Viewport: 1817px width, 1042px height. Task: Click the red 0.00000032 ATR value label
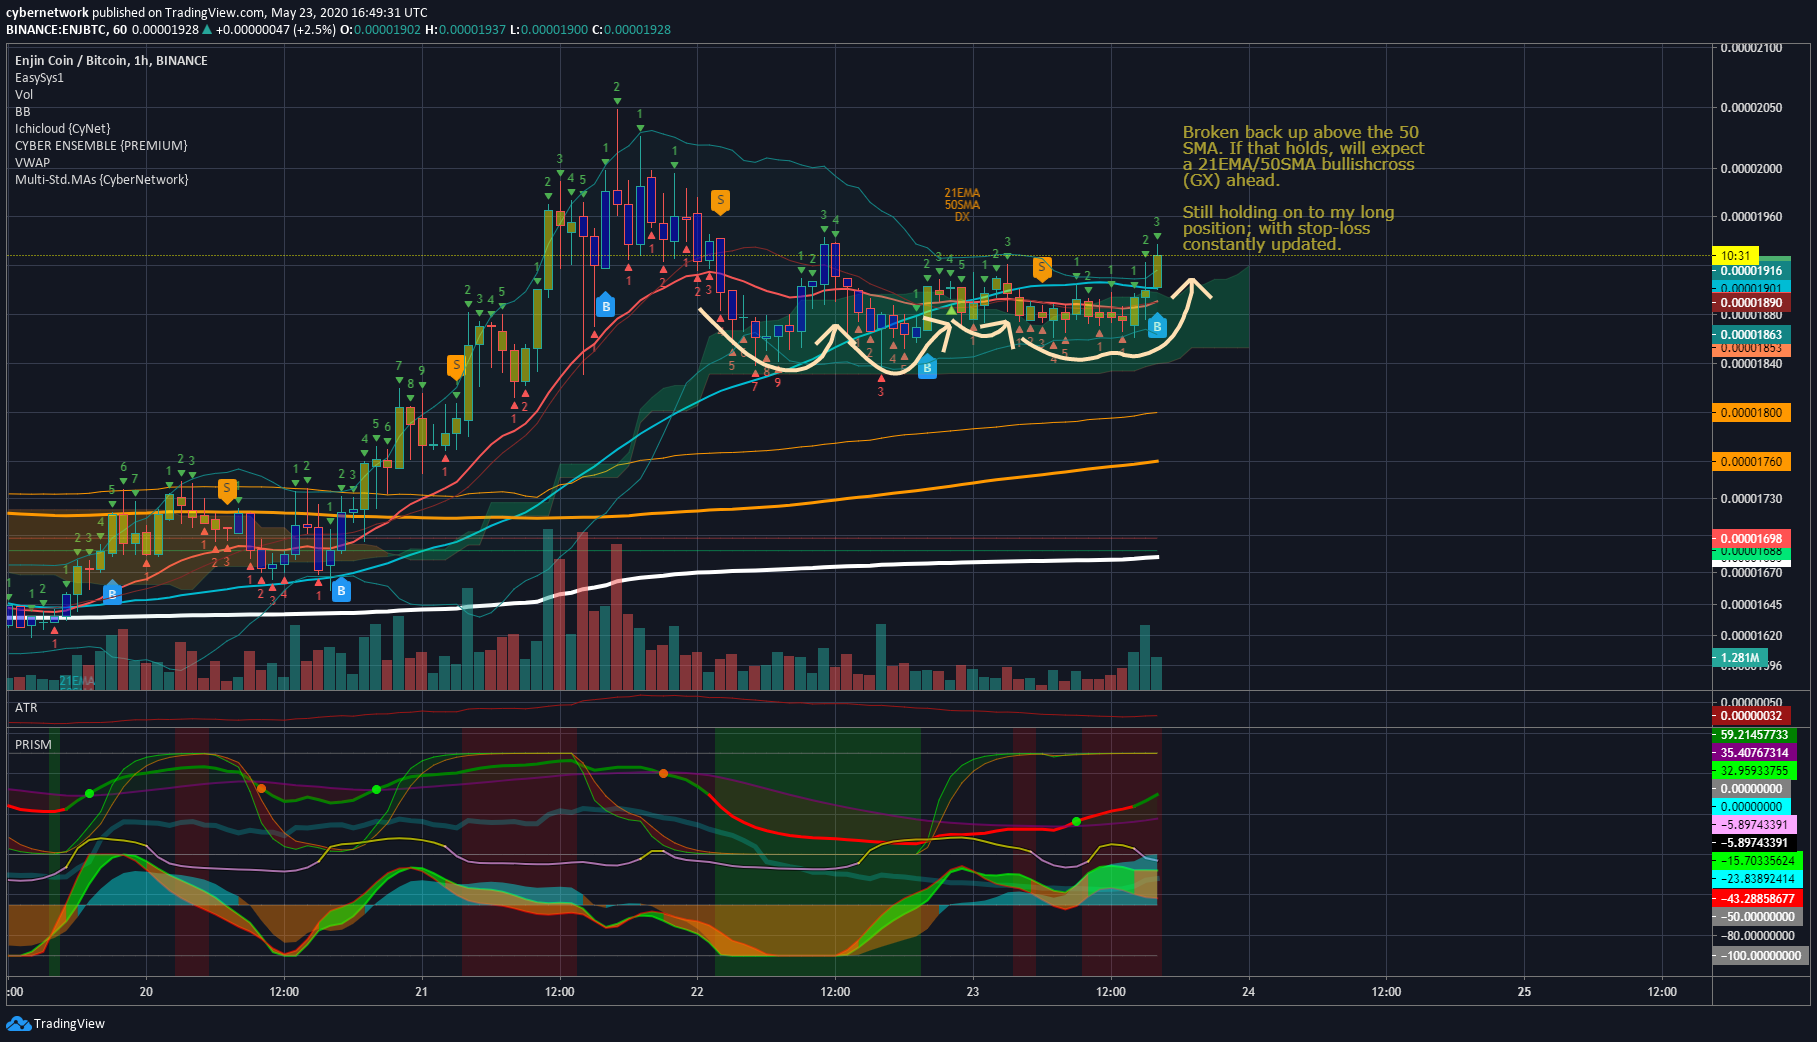pyautogui.click(x=1751, y=716)
